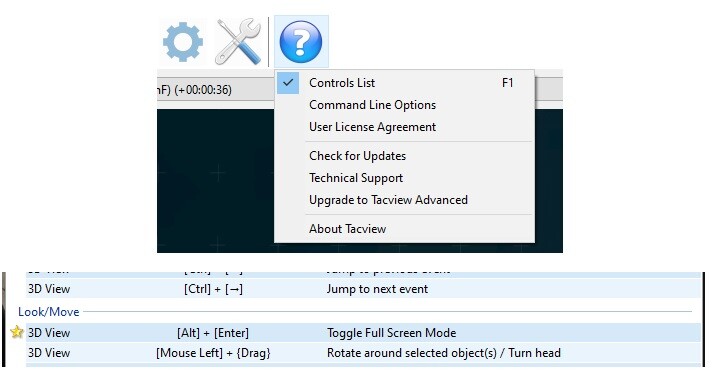Uncheck the Controls List checkmark
Screen dimensions: 714x378
coord(288,83)
